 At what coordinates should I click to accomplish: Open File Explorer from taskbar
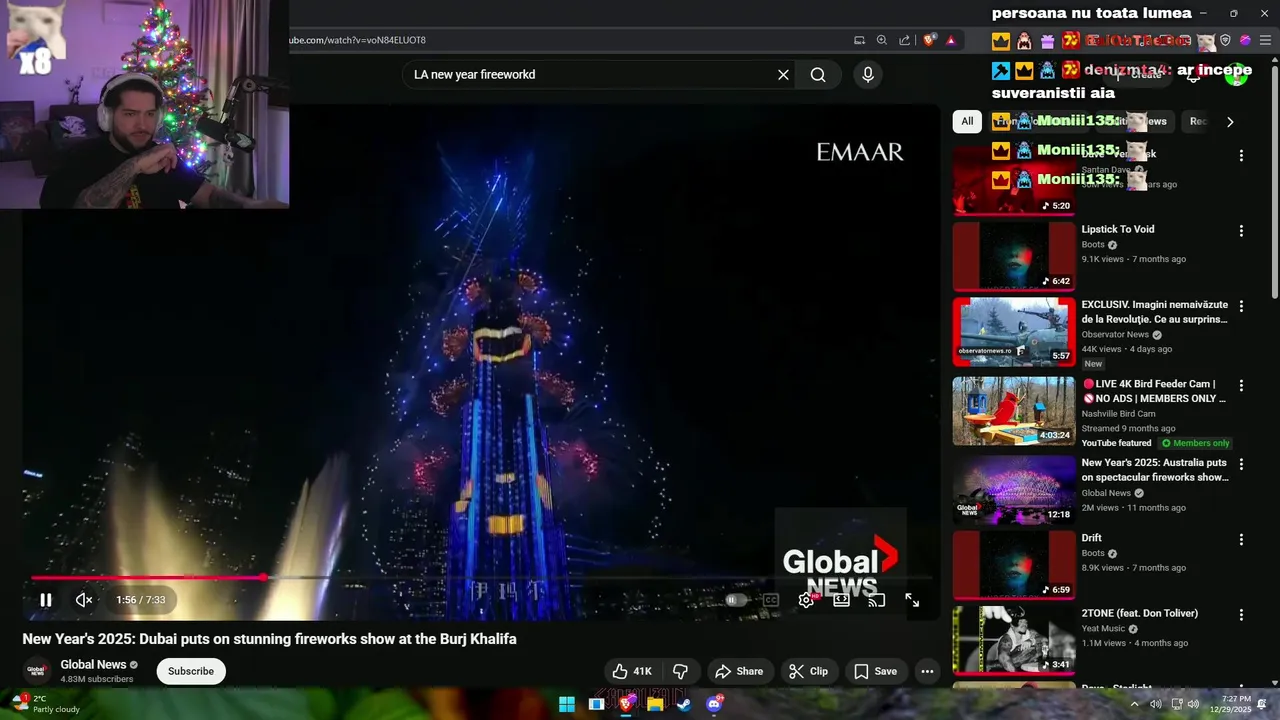click(x=655, y=704)
